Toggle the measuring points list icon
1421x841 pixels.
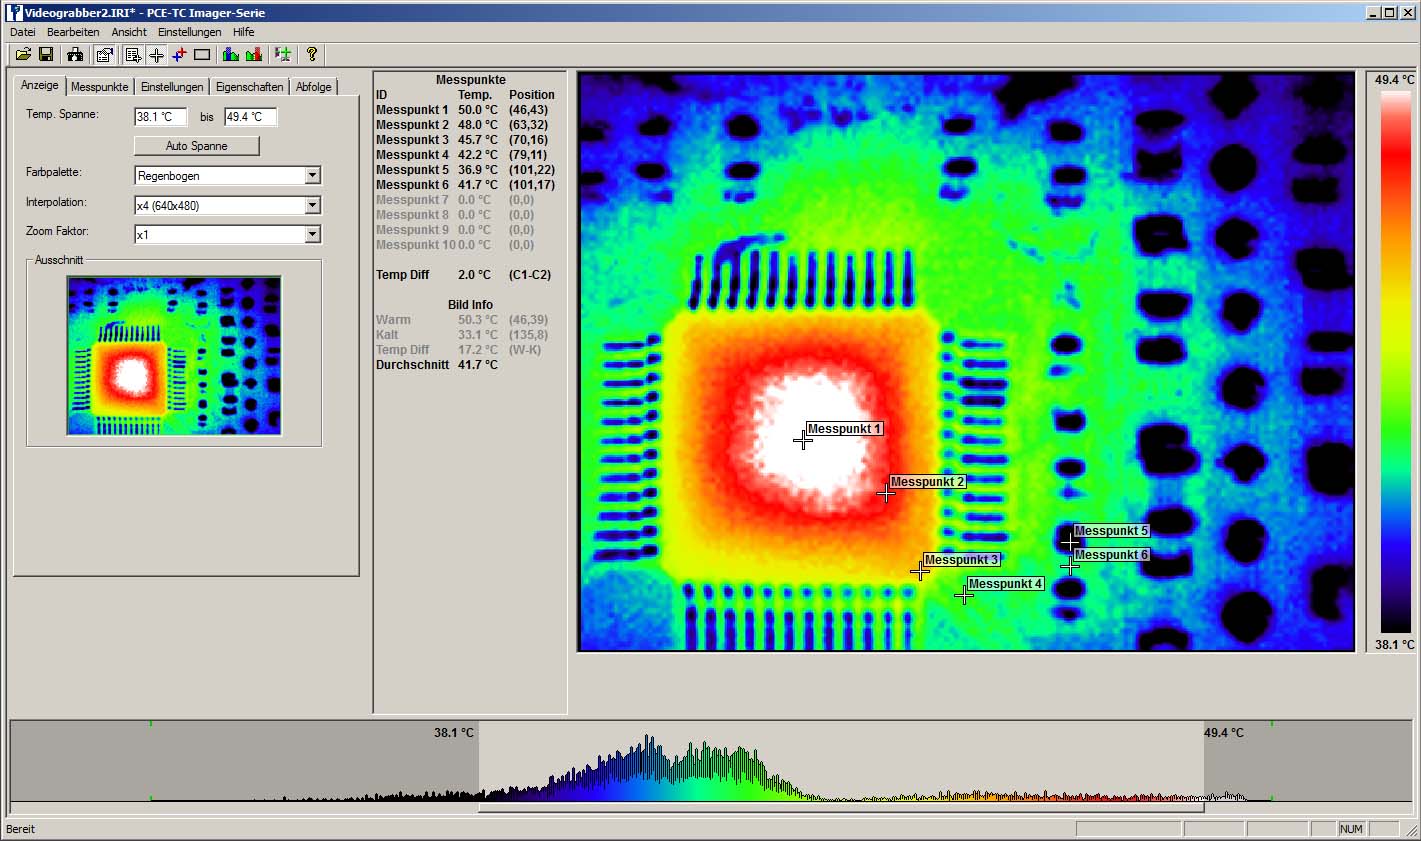click(133, 54)
